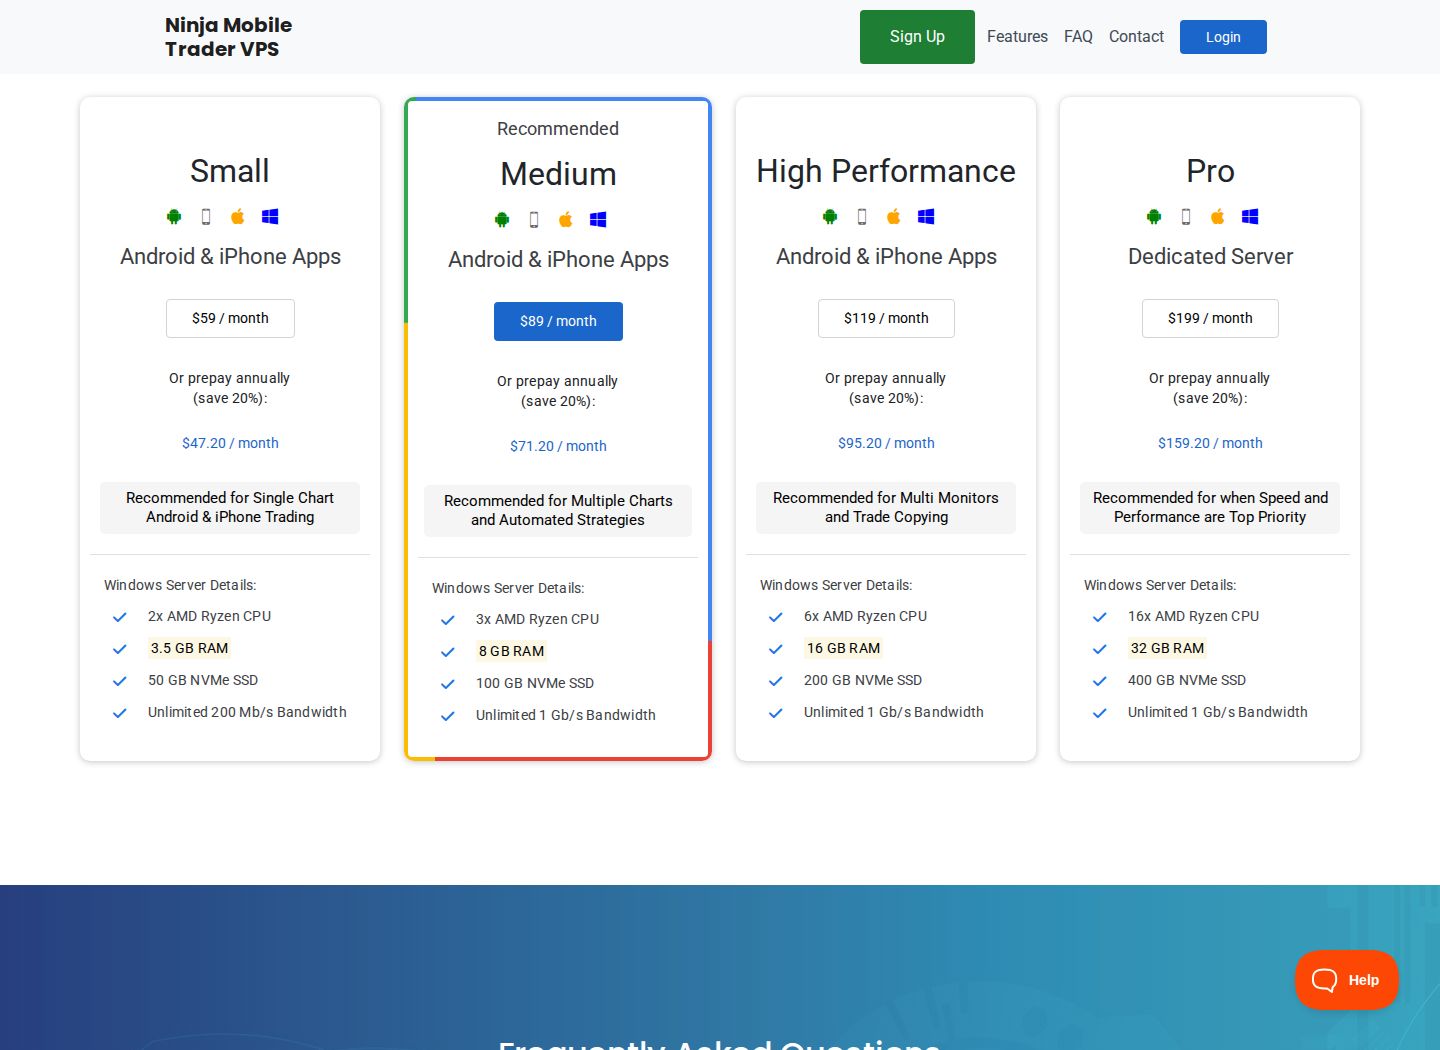Click the Small plan heading

(x=230, y=171)
